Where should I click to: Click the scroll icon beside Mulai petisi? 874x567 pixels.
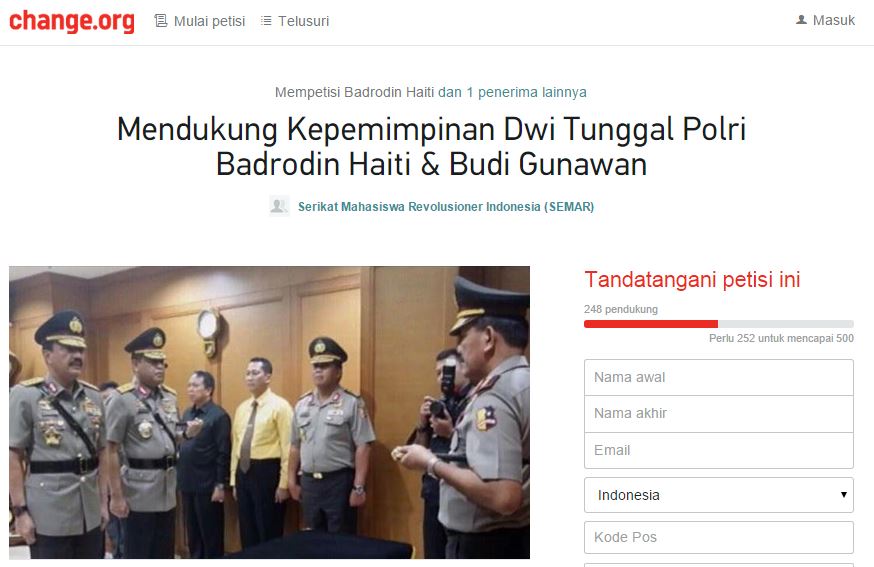(161, 21)
